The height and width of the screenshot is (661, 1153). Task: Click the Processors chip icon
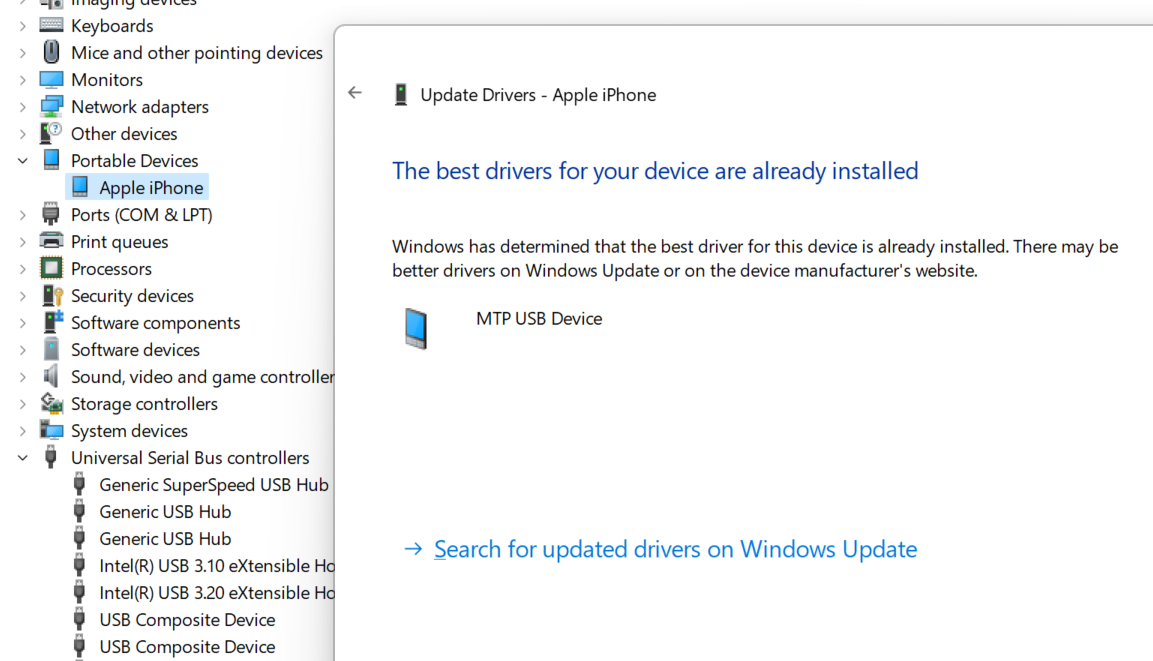(x=51, y=268)
